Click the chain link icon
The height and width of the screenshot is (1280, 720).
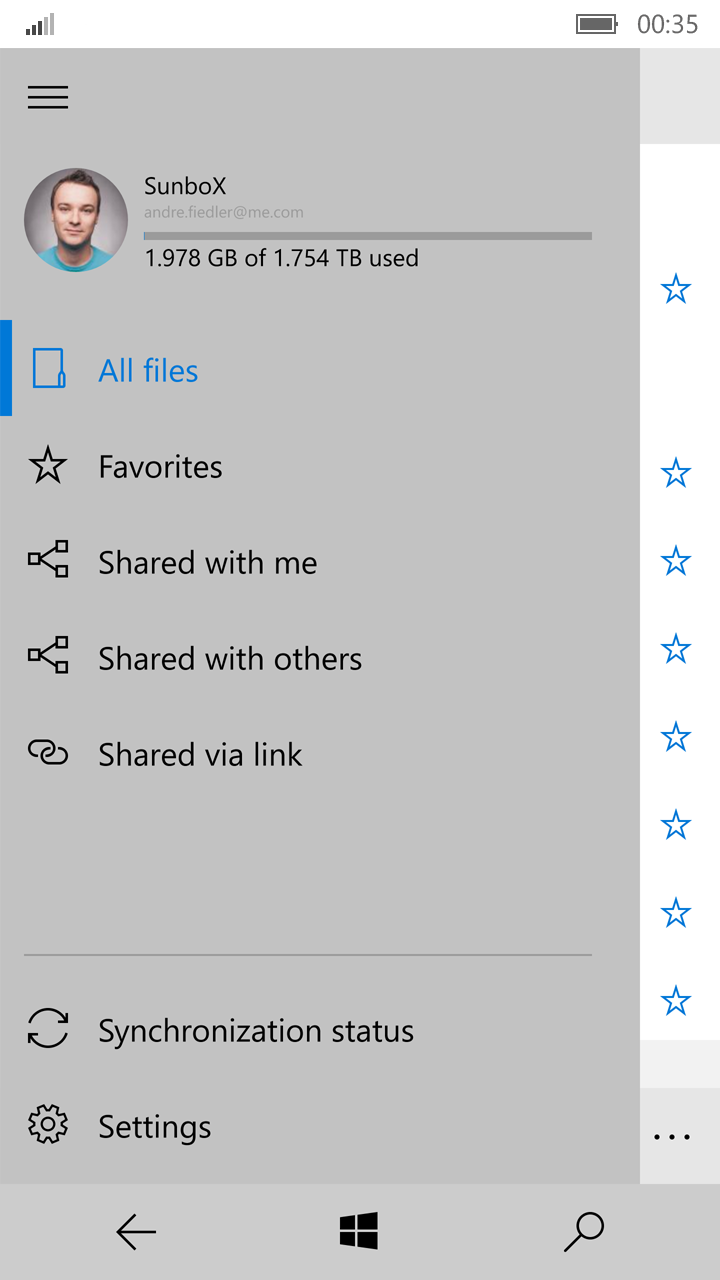48,752
